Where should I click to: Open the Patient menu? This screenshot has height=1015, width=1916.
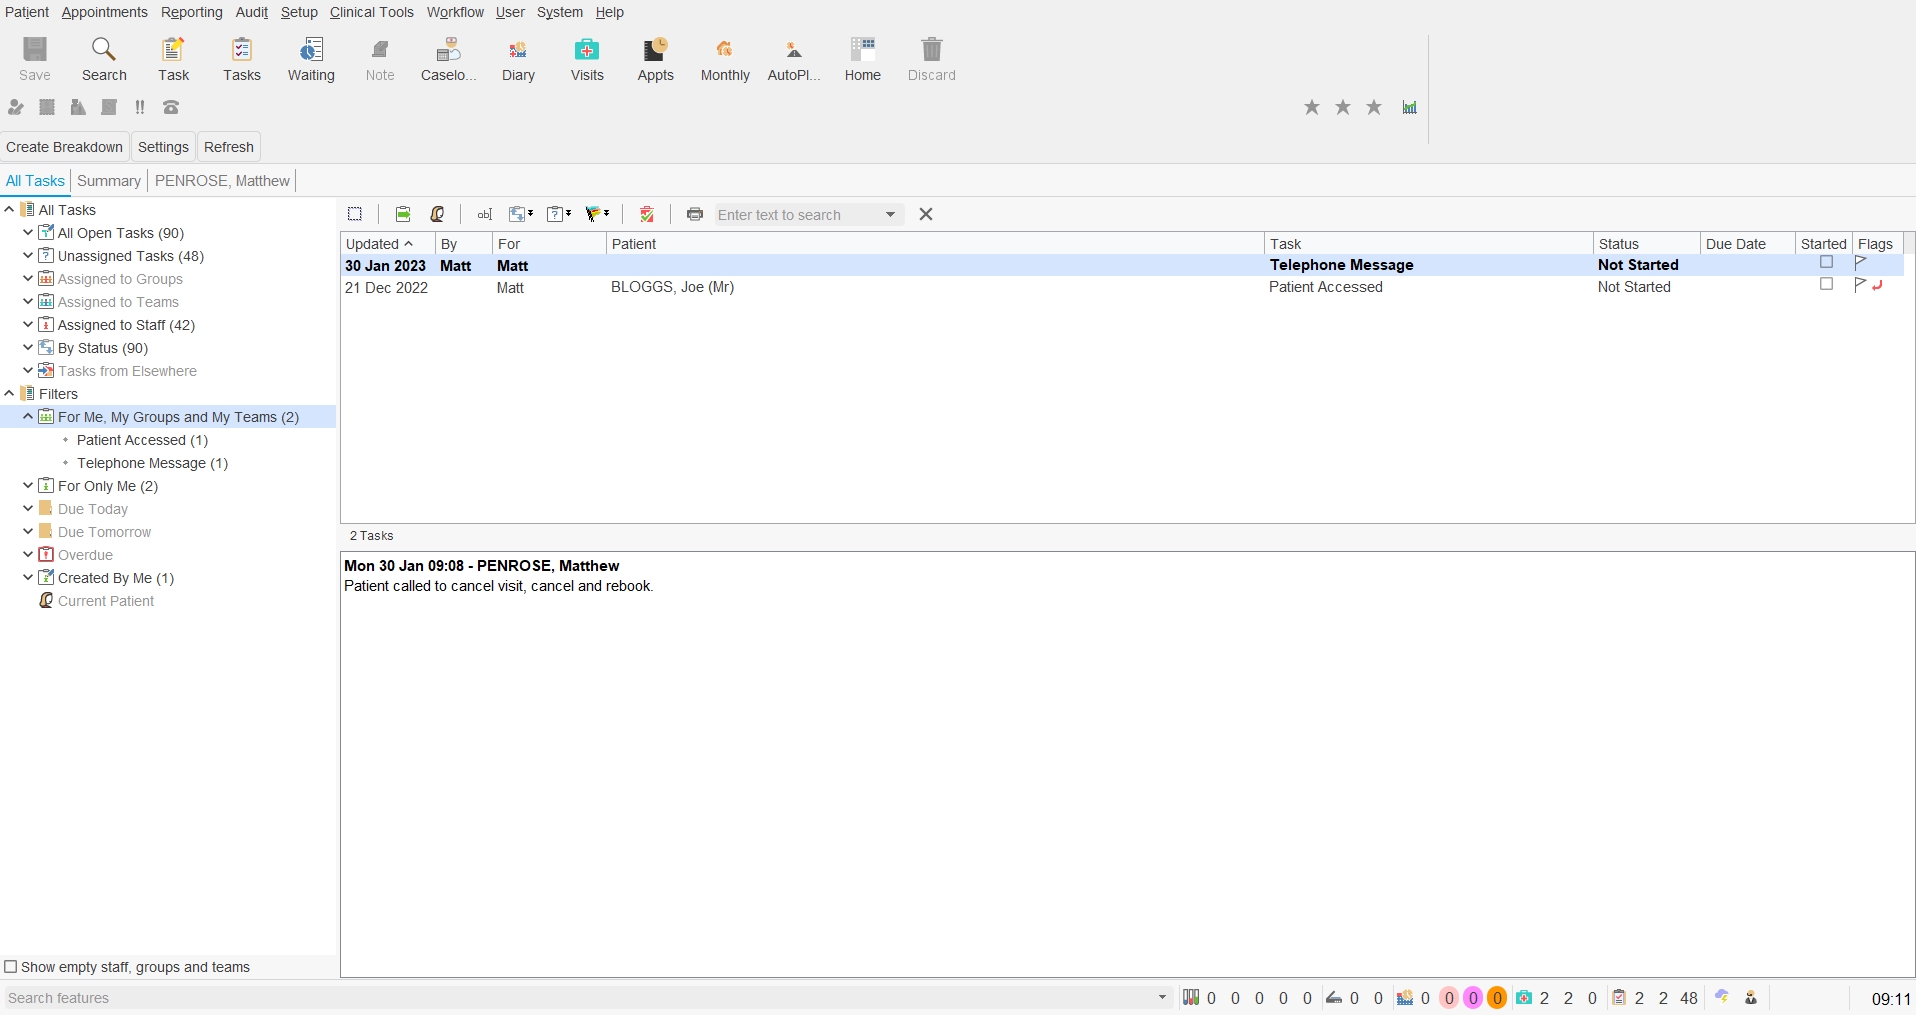27,12
